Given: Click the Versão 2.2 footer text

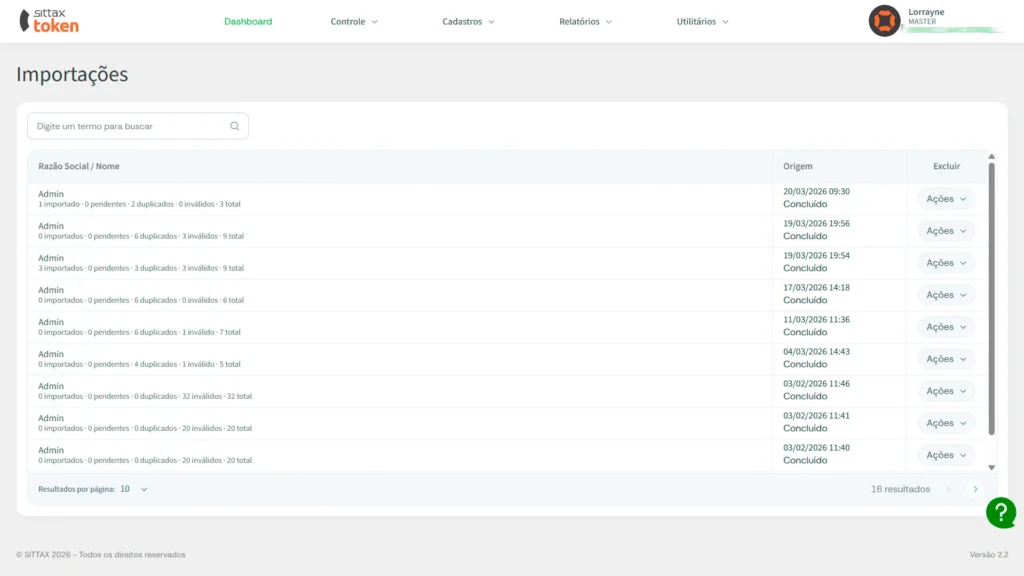Looking at the screenshot, I should pos(989,554).
